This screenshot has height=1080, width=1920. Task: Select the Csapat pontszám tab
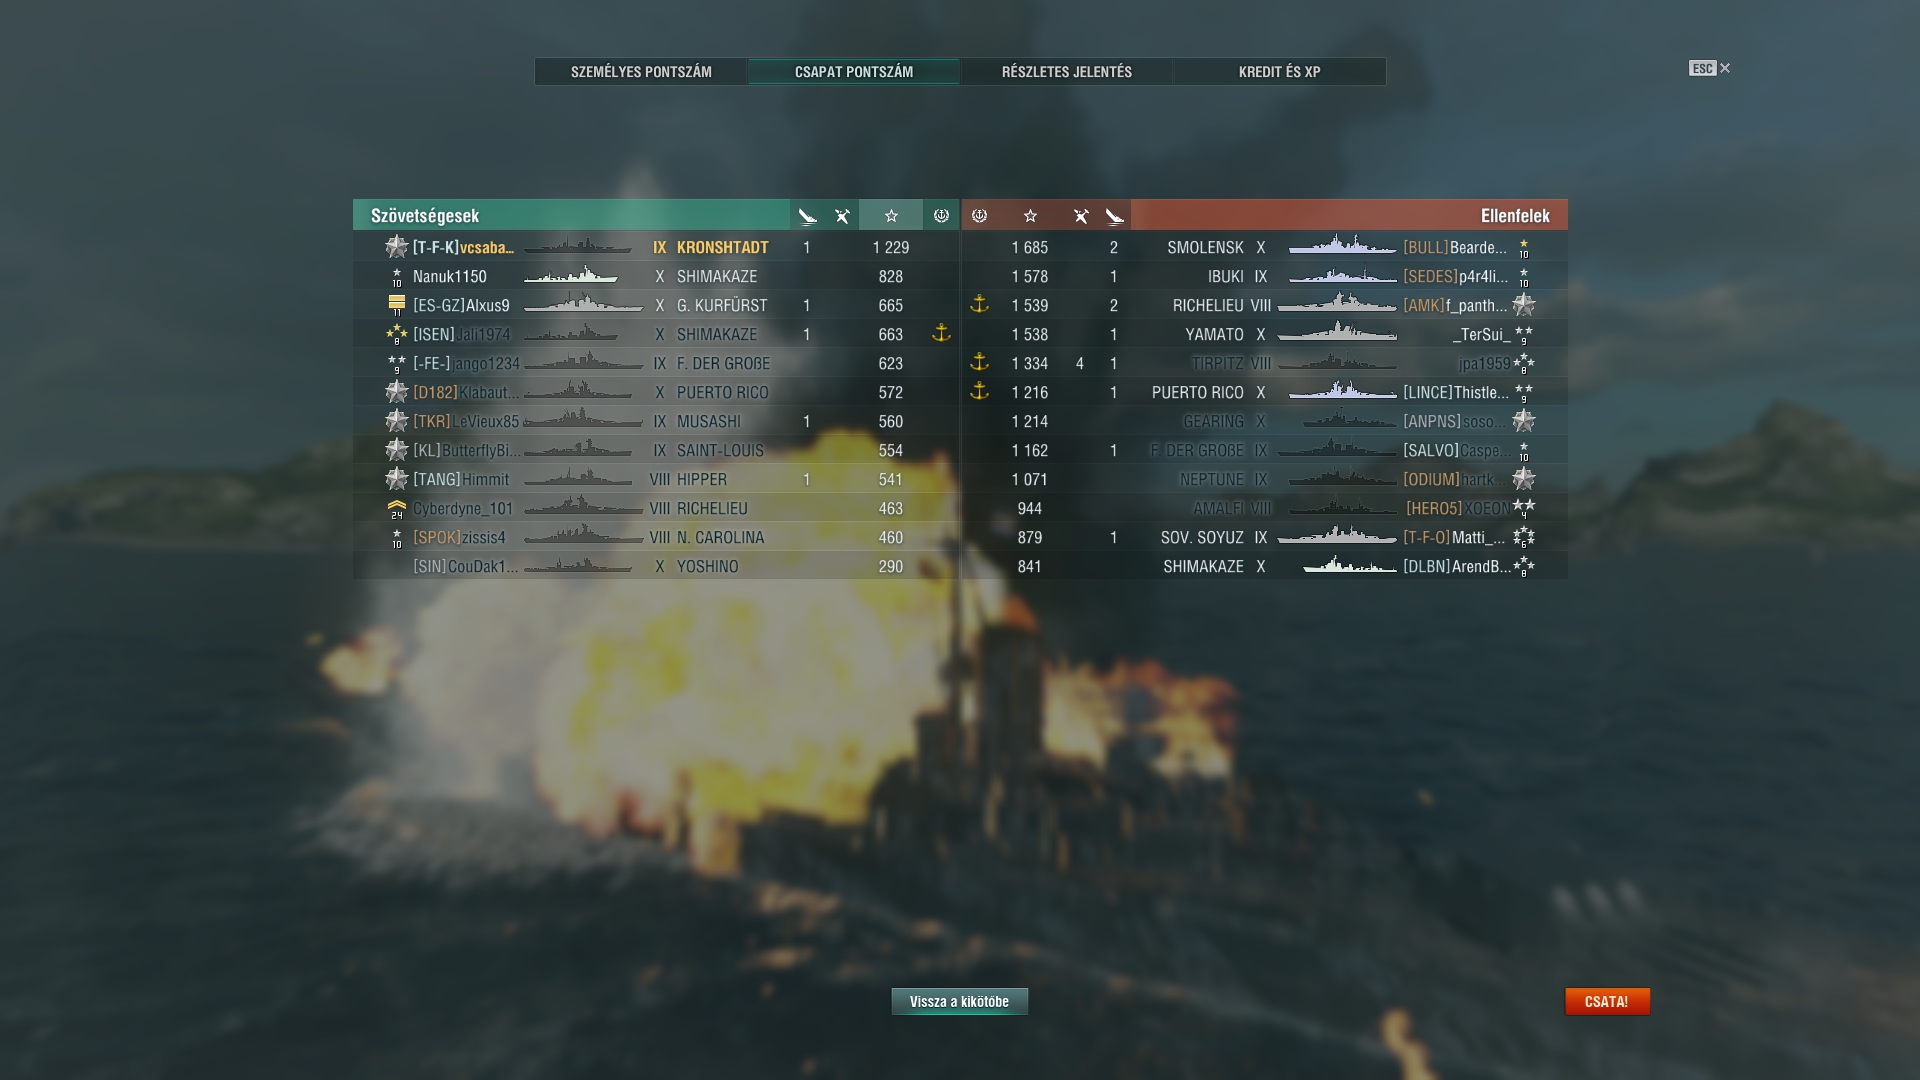pos(854,72)
